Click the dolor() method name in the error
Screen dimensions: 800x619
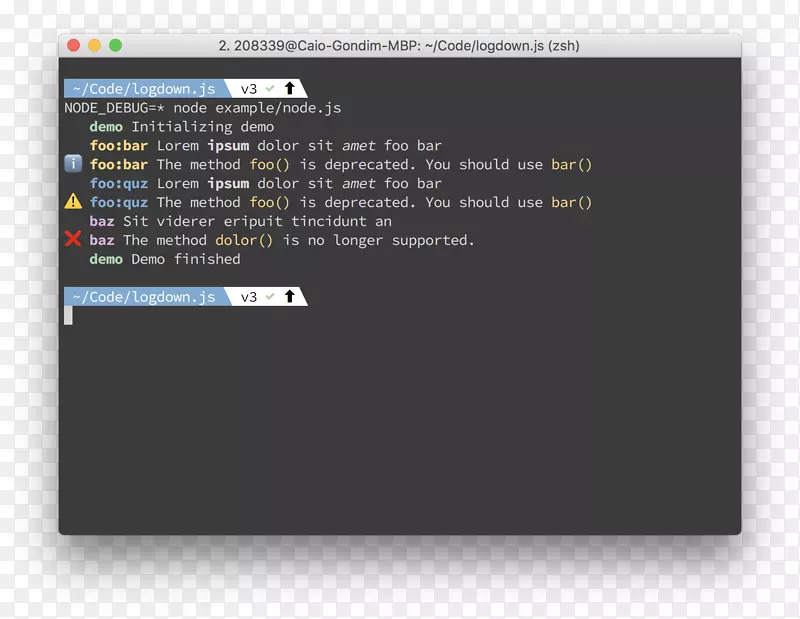[x=244, y=240]
